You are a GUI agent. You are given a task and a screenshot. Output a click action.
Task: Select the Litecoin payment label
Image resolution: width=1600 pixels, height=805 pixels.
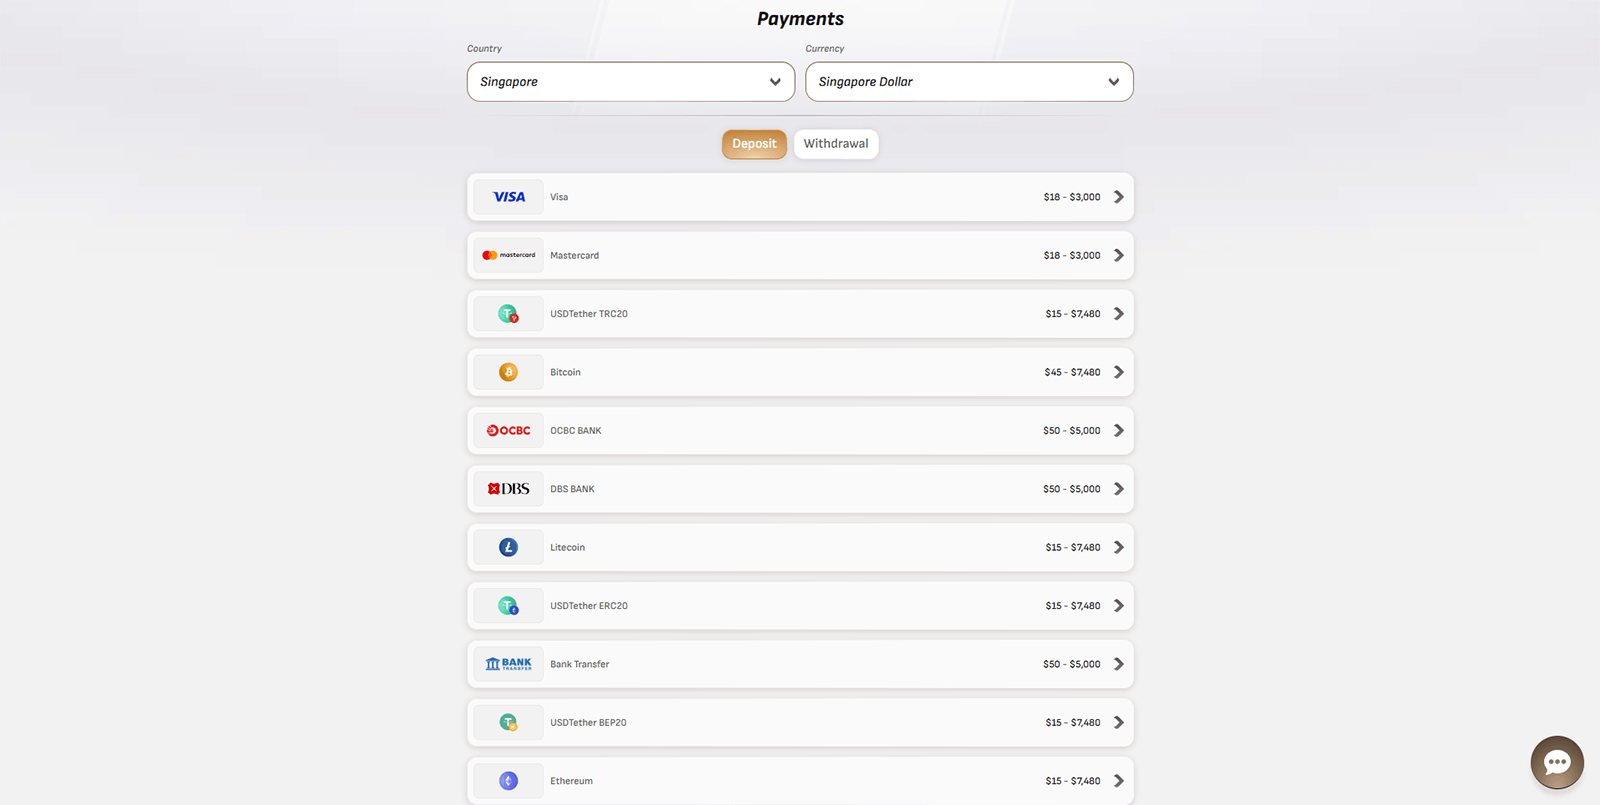(567, 547)
